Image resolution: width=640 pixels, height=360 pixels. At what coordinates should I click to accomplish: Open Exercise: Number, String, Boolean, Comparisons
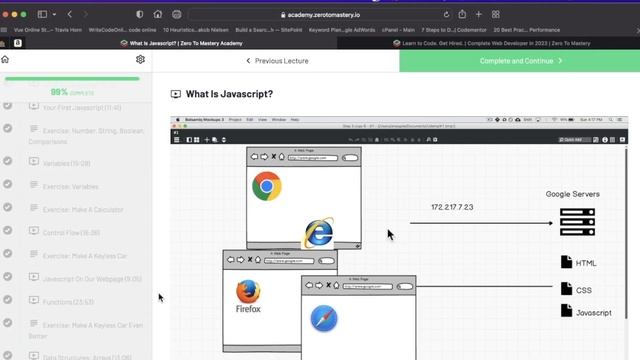pyautogui.click(x=87, y=136)
